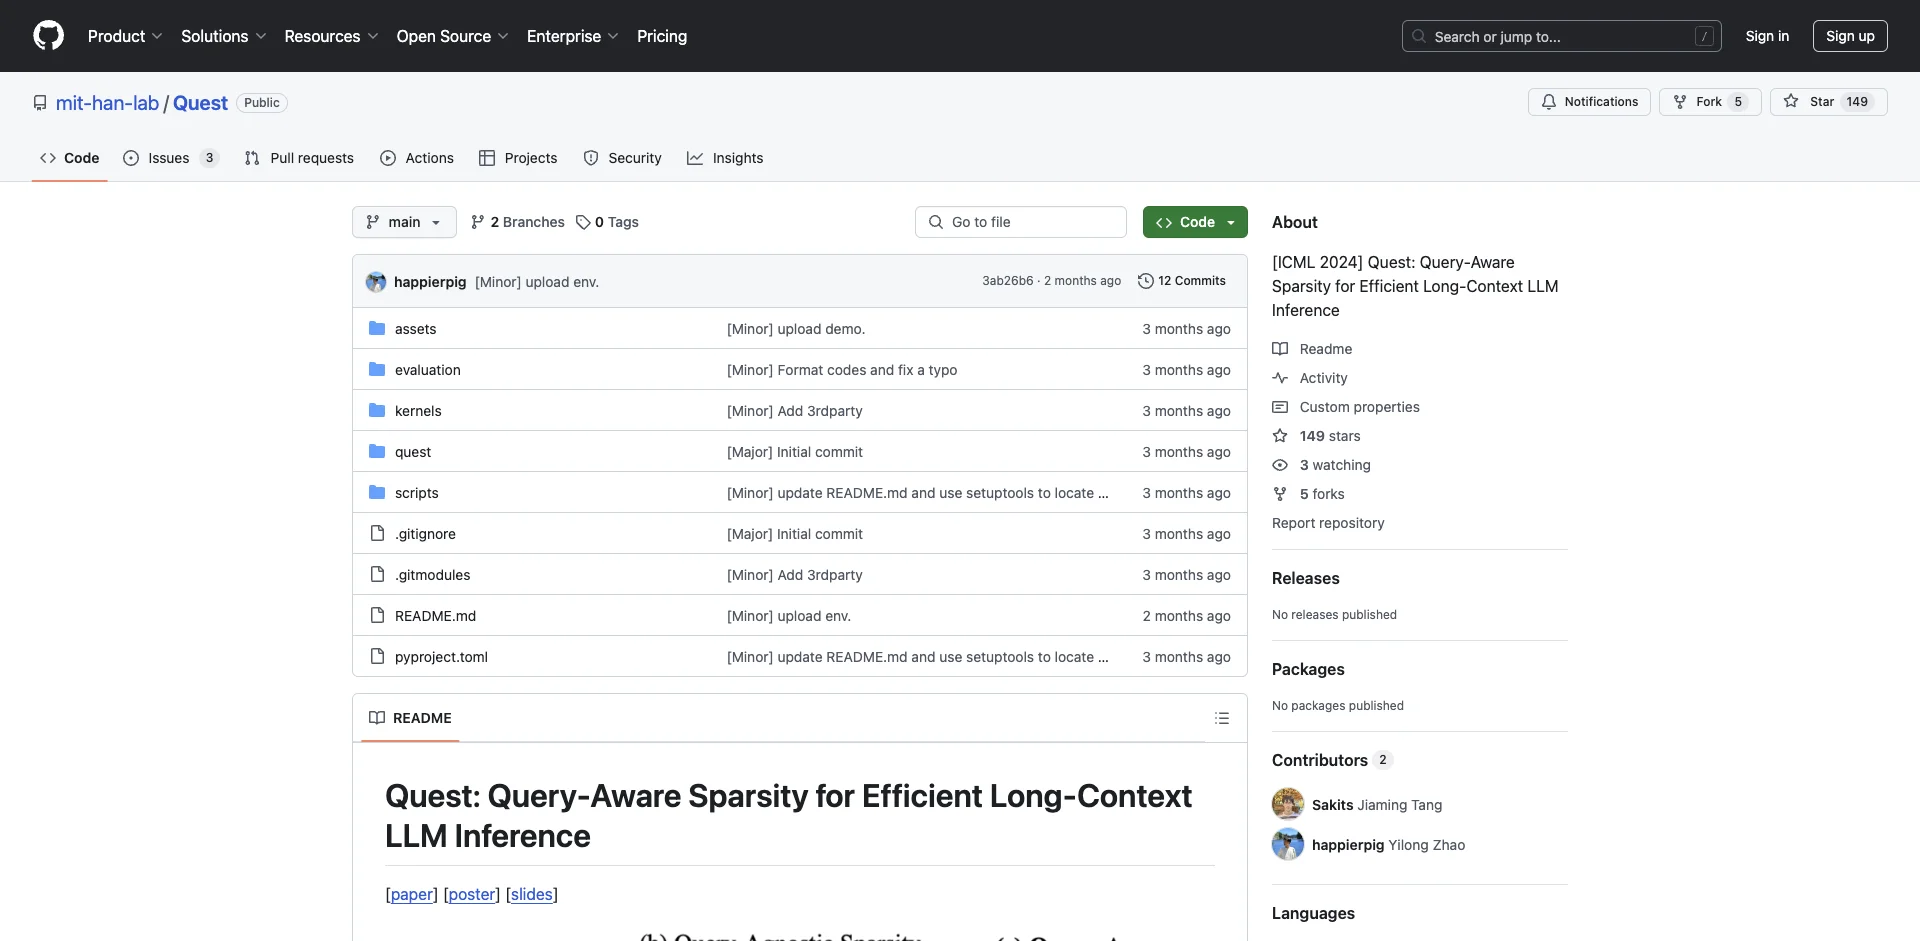Open the '[Minor] Format codes and fix a typo' commit

coord(842,370)
